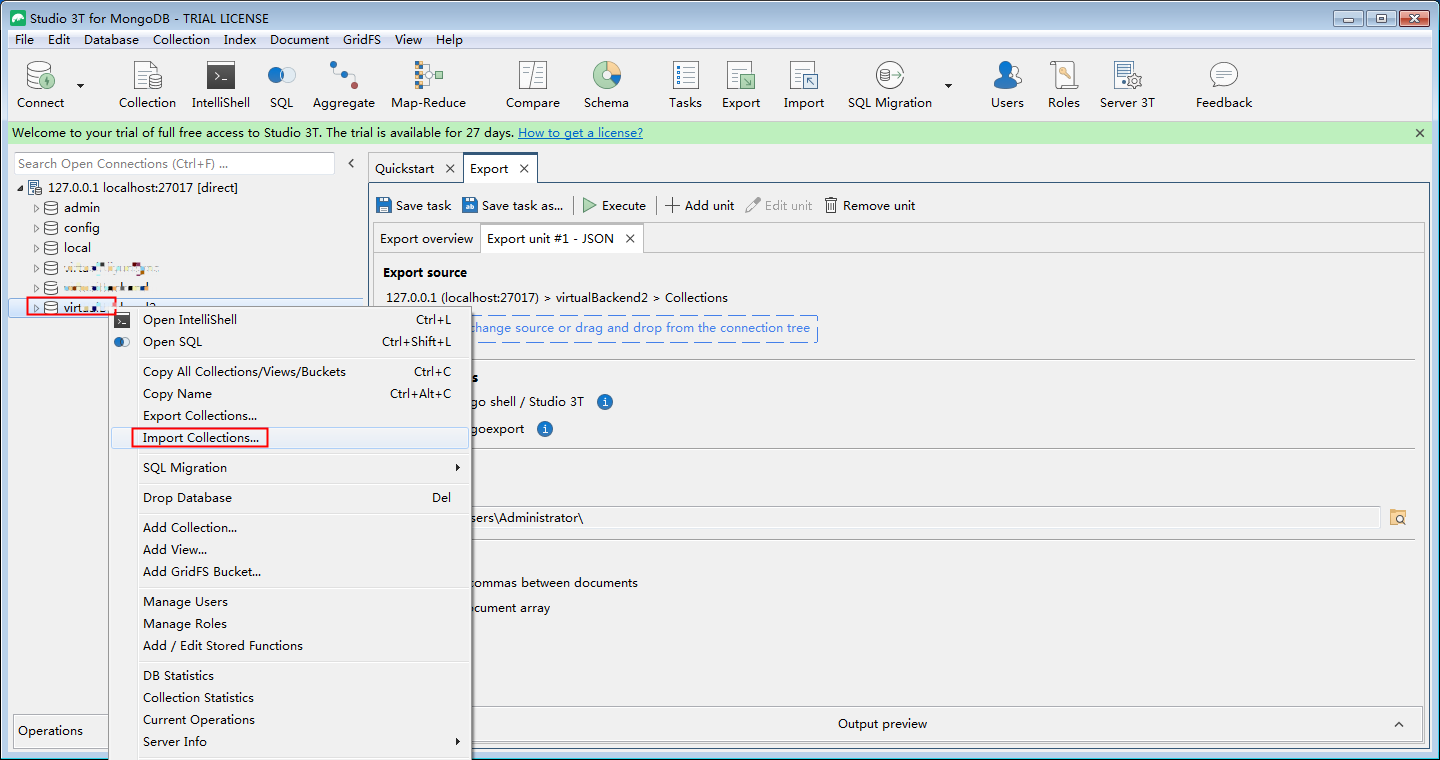This screenshot has width=1440, height=760.
Task: Close the Export tab
Action: tap(524, 169)
